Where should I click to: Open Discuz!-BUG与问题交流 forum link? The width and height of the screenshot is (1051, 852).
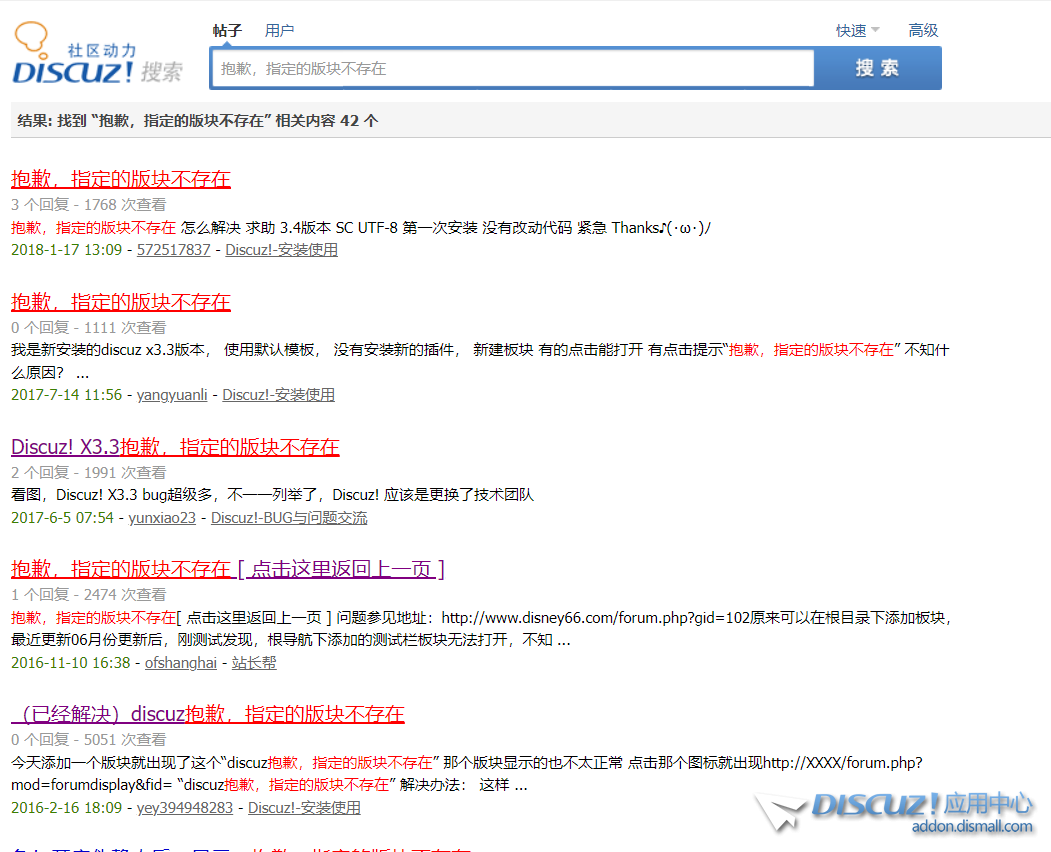click(x=288, y=518)
